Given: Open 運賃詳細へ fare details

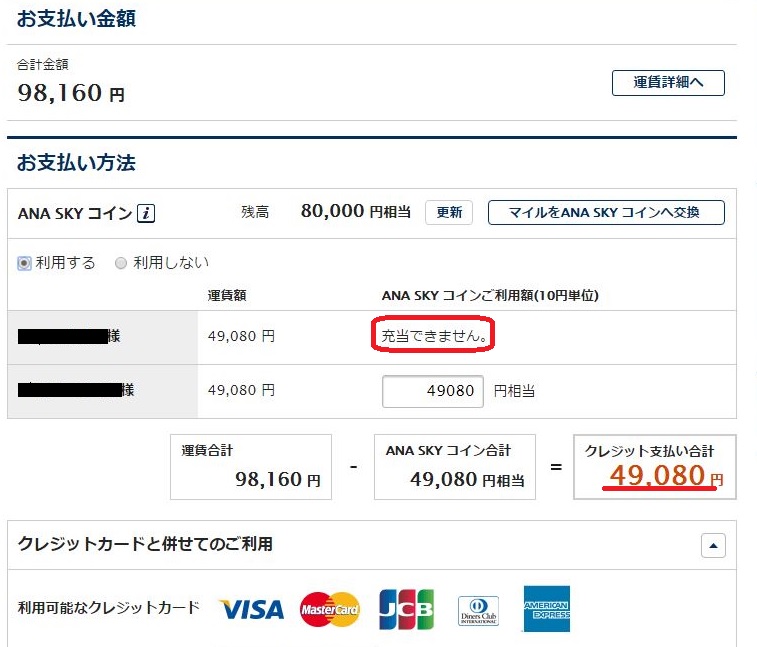Looking at the screenshot, I should point(668,83).
